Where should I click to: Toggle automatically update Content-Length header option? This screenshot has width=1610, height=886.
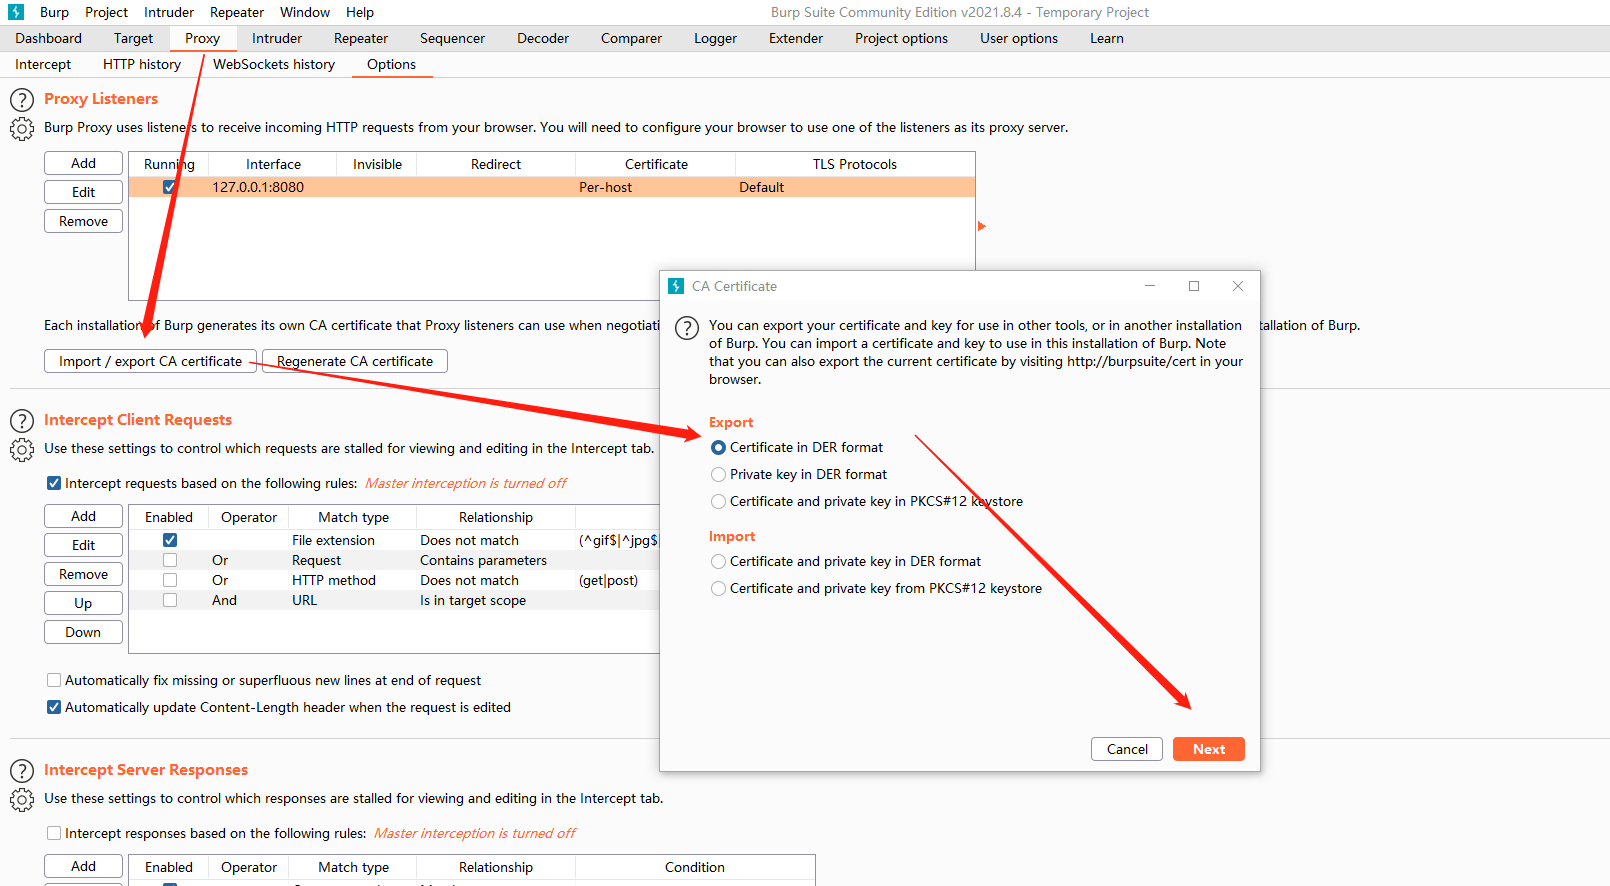click(x=54, y=707)
